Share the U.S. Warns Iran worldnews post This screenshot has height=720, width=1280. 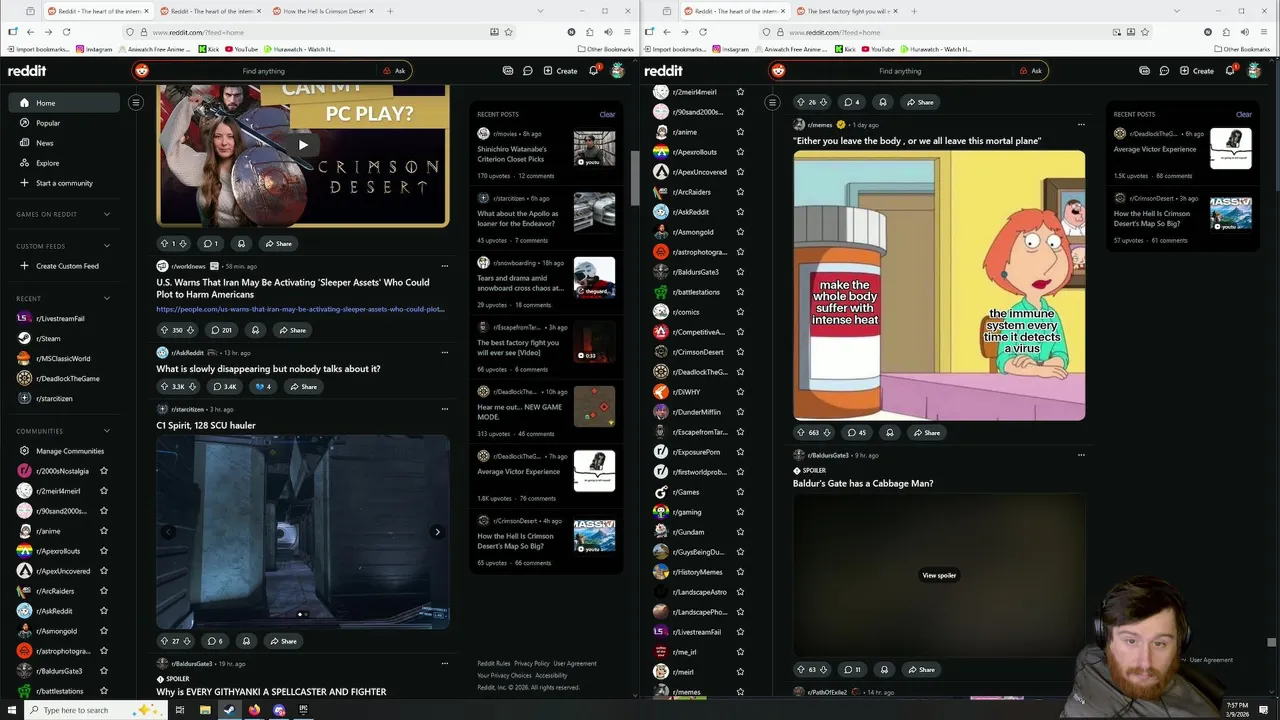pyautogui.click(x=292, y=330)
